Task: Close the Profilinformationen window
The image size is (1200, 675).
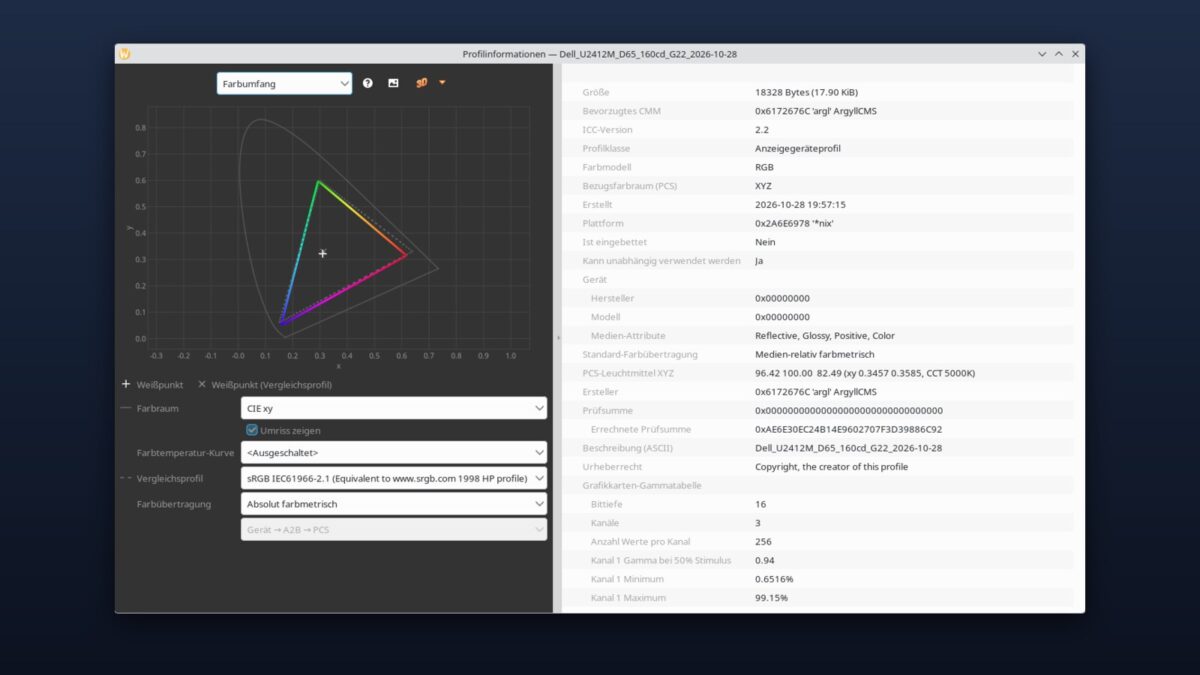Action: coord(1076,53)
